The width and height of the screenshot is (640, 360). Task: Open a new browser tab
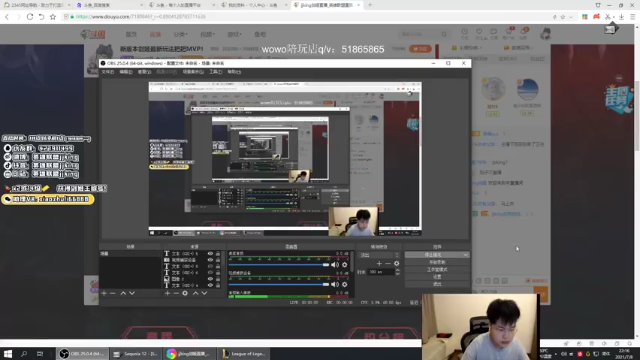(370, 5)
